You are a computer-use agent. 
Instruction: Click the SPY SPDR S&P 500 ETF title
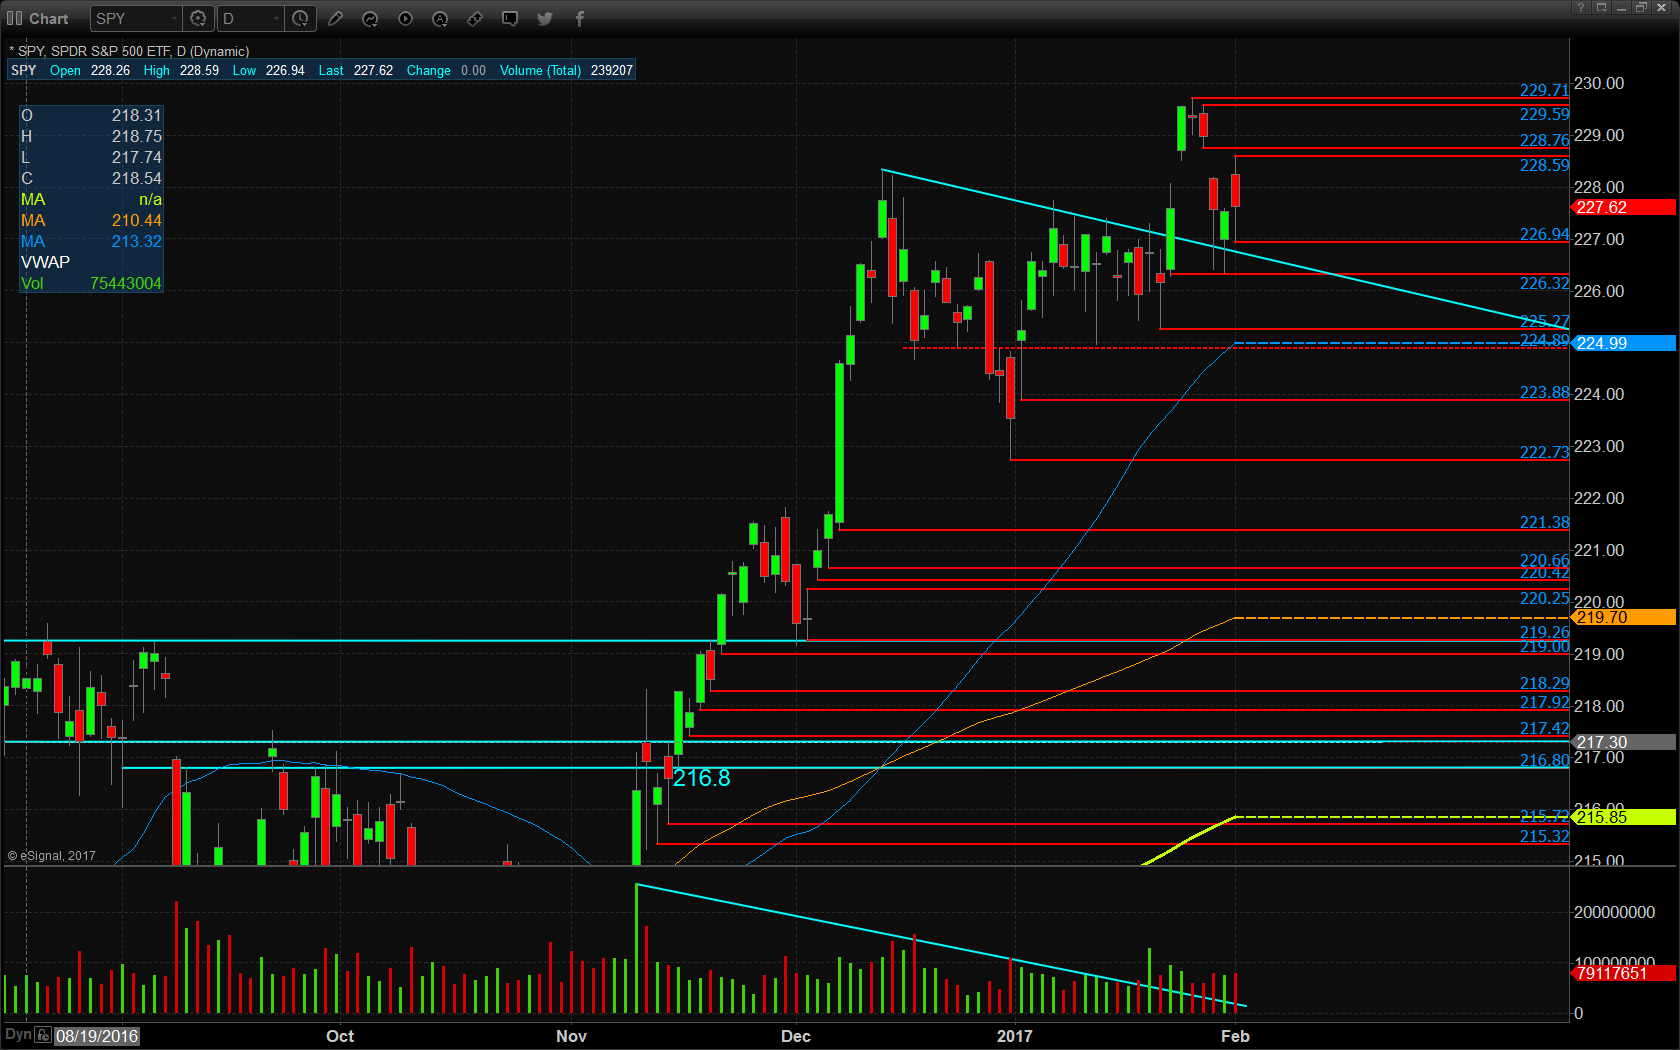(x=130, y=51)
